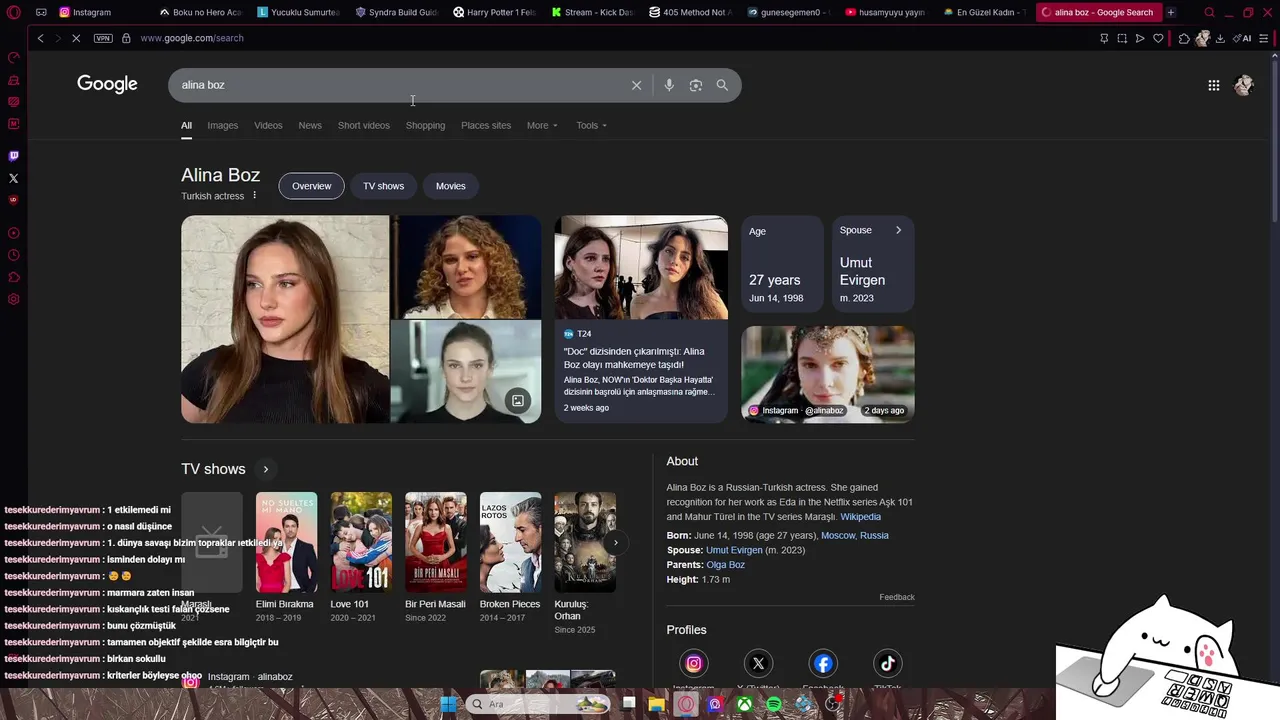Switch to the News search tab
This screenshot has height=720, width=1280.
(310, 125)
